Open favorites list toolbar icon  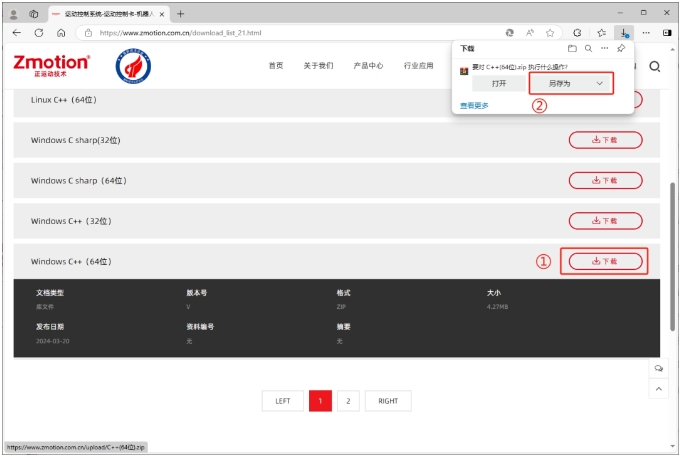click(x=602, y=33)
